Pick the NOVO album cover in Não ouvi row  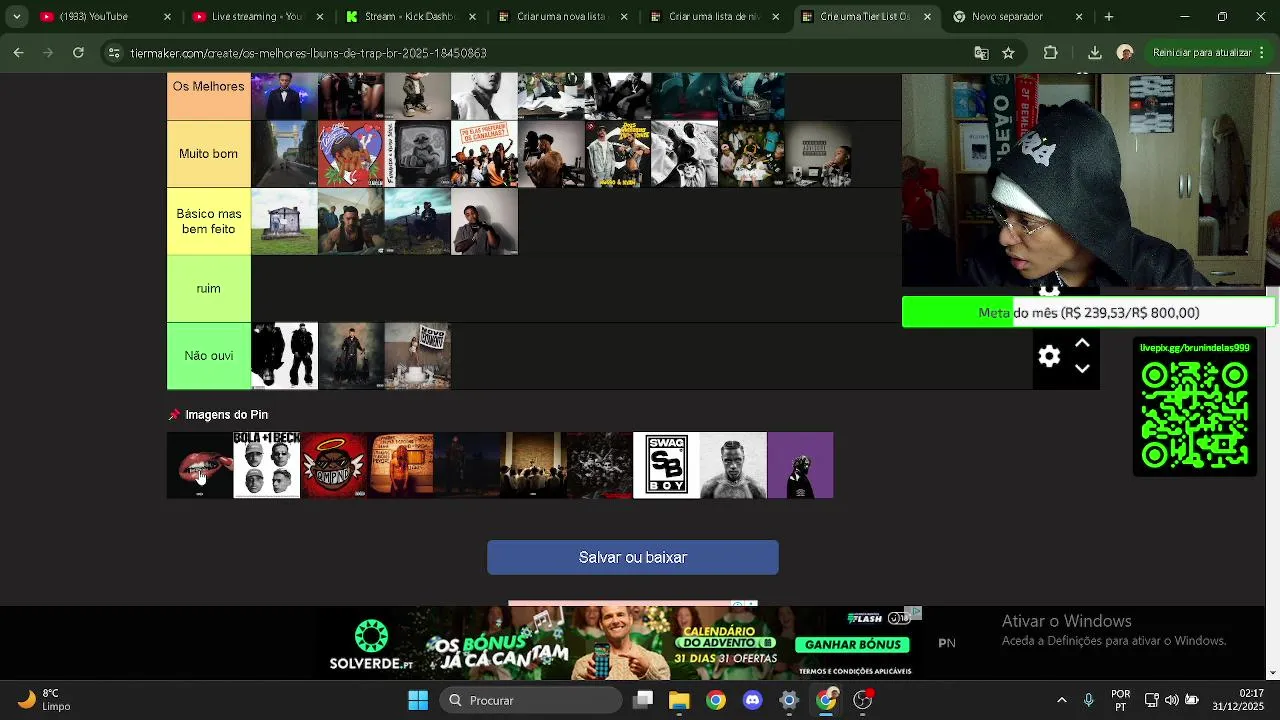(418, 355)
